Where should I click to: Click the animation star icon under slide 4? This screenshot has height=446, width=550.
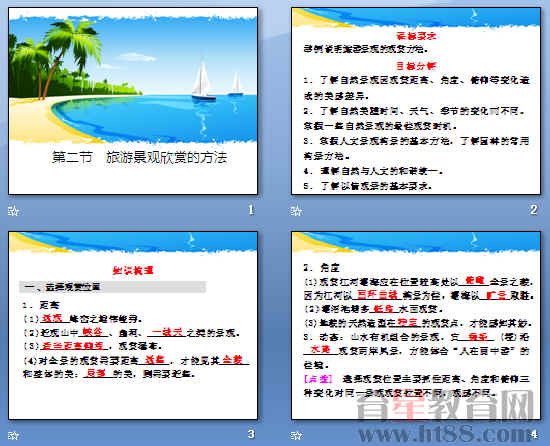pyautogui.click(x=296, y=435)
